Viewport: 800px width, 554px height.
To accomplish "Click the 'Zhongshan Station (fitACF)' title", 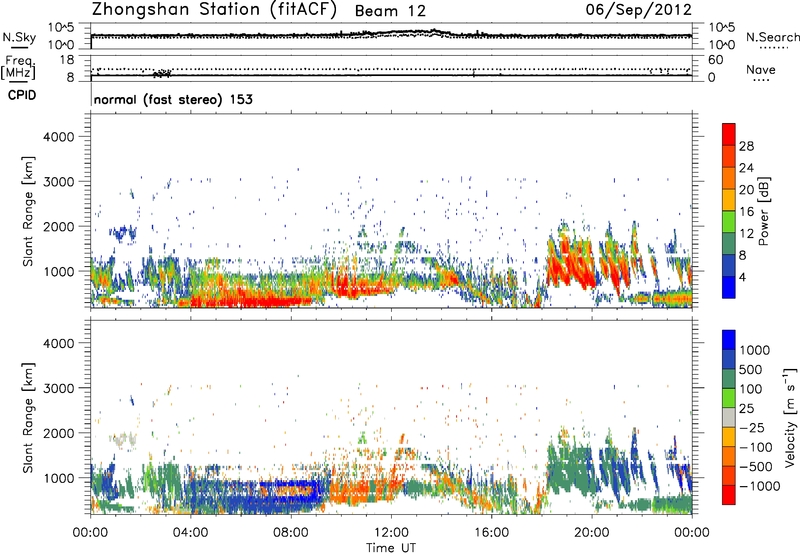I will tap(214, 10).
